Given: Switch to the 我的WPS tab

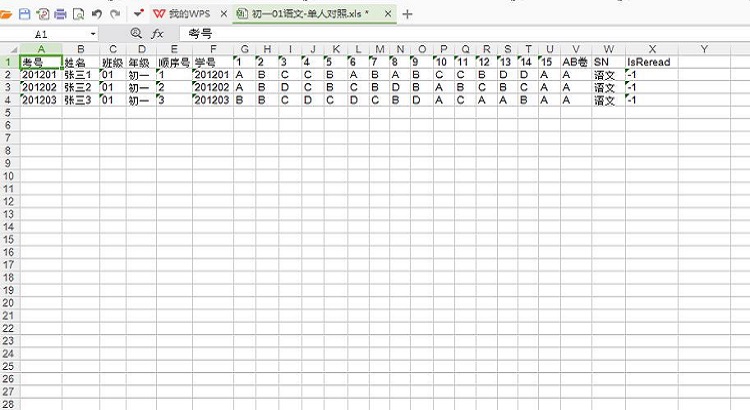Looking at the screenshot, I should point(184,14).
